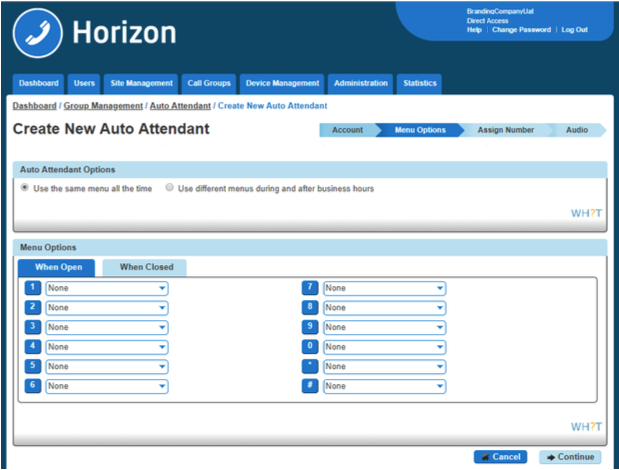
Task: Click the Change Password link
Action: click(521, 30)
